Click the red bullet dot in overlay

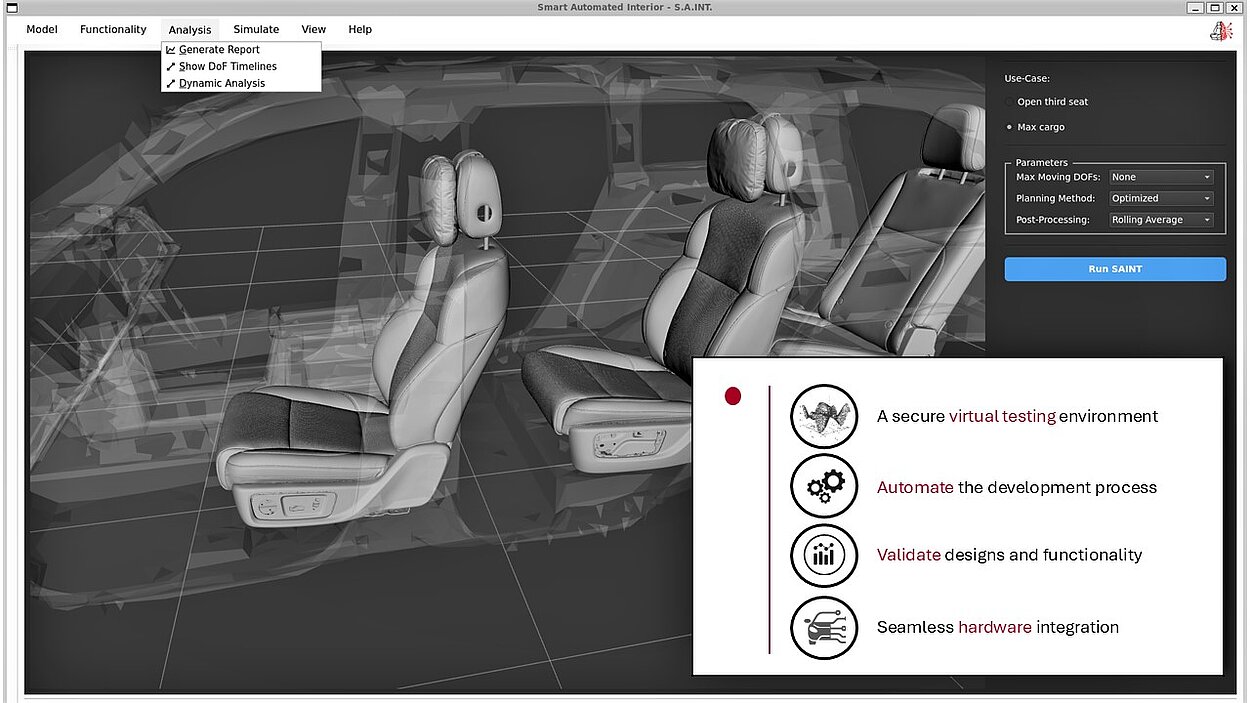733,397
